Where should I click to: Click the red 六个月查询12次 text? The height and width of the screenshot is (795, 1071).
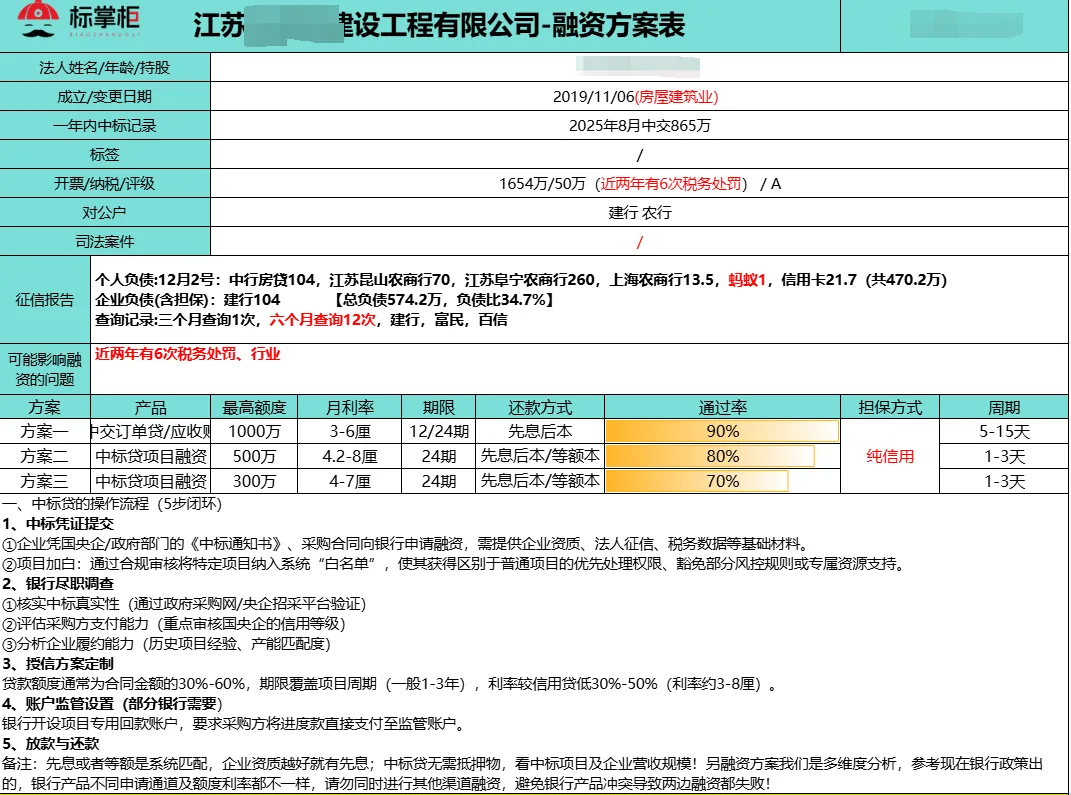pos(322,320)
